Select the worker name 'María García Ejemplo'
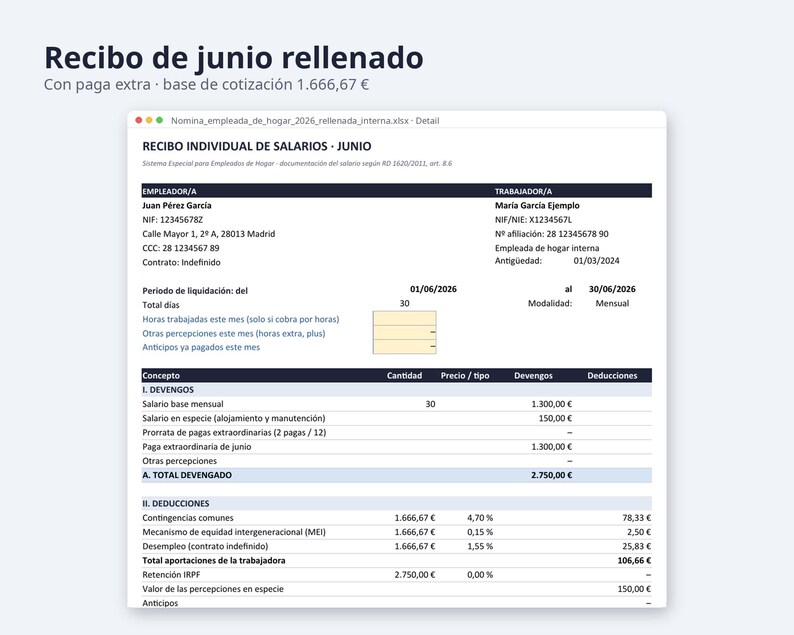794x635 pixels. [537, 206]
